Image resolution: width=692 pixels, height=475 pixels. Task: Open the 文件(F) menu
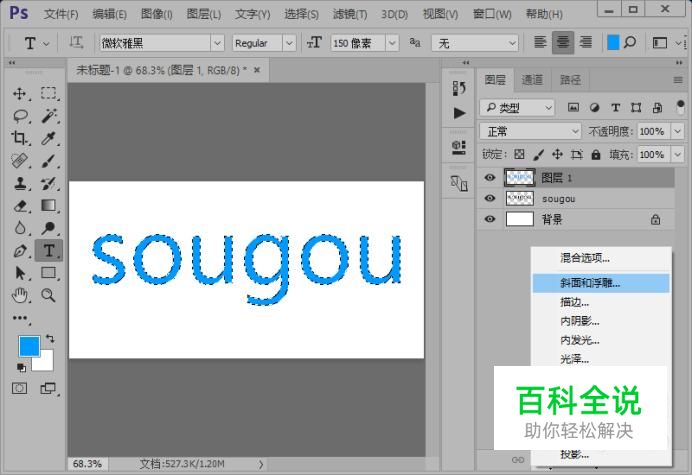[x=61, y=14]
